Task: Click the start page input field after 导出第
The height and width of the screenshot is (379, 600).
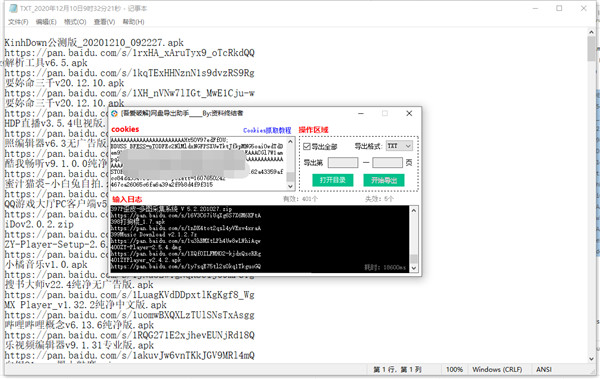Action: [x=343, y=163]
